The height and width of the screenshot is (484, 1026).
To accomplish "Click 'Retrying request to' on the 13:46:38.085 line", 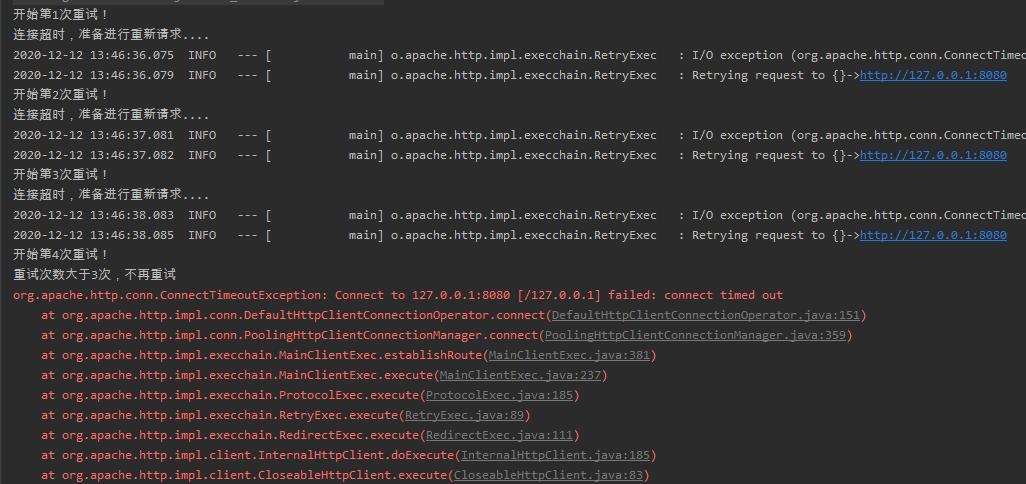I will click(758, 235).
